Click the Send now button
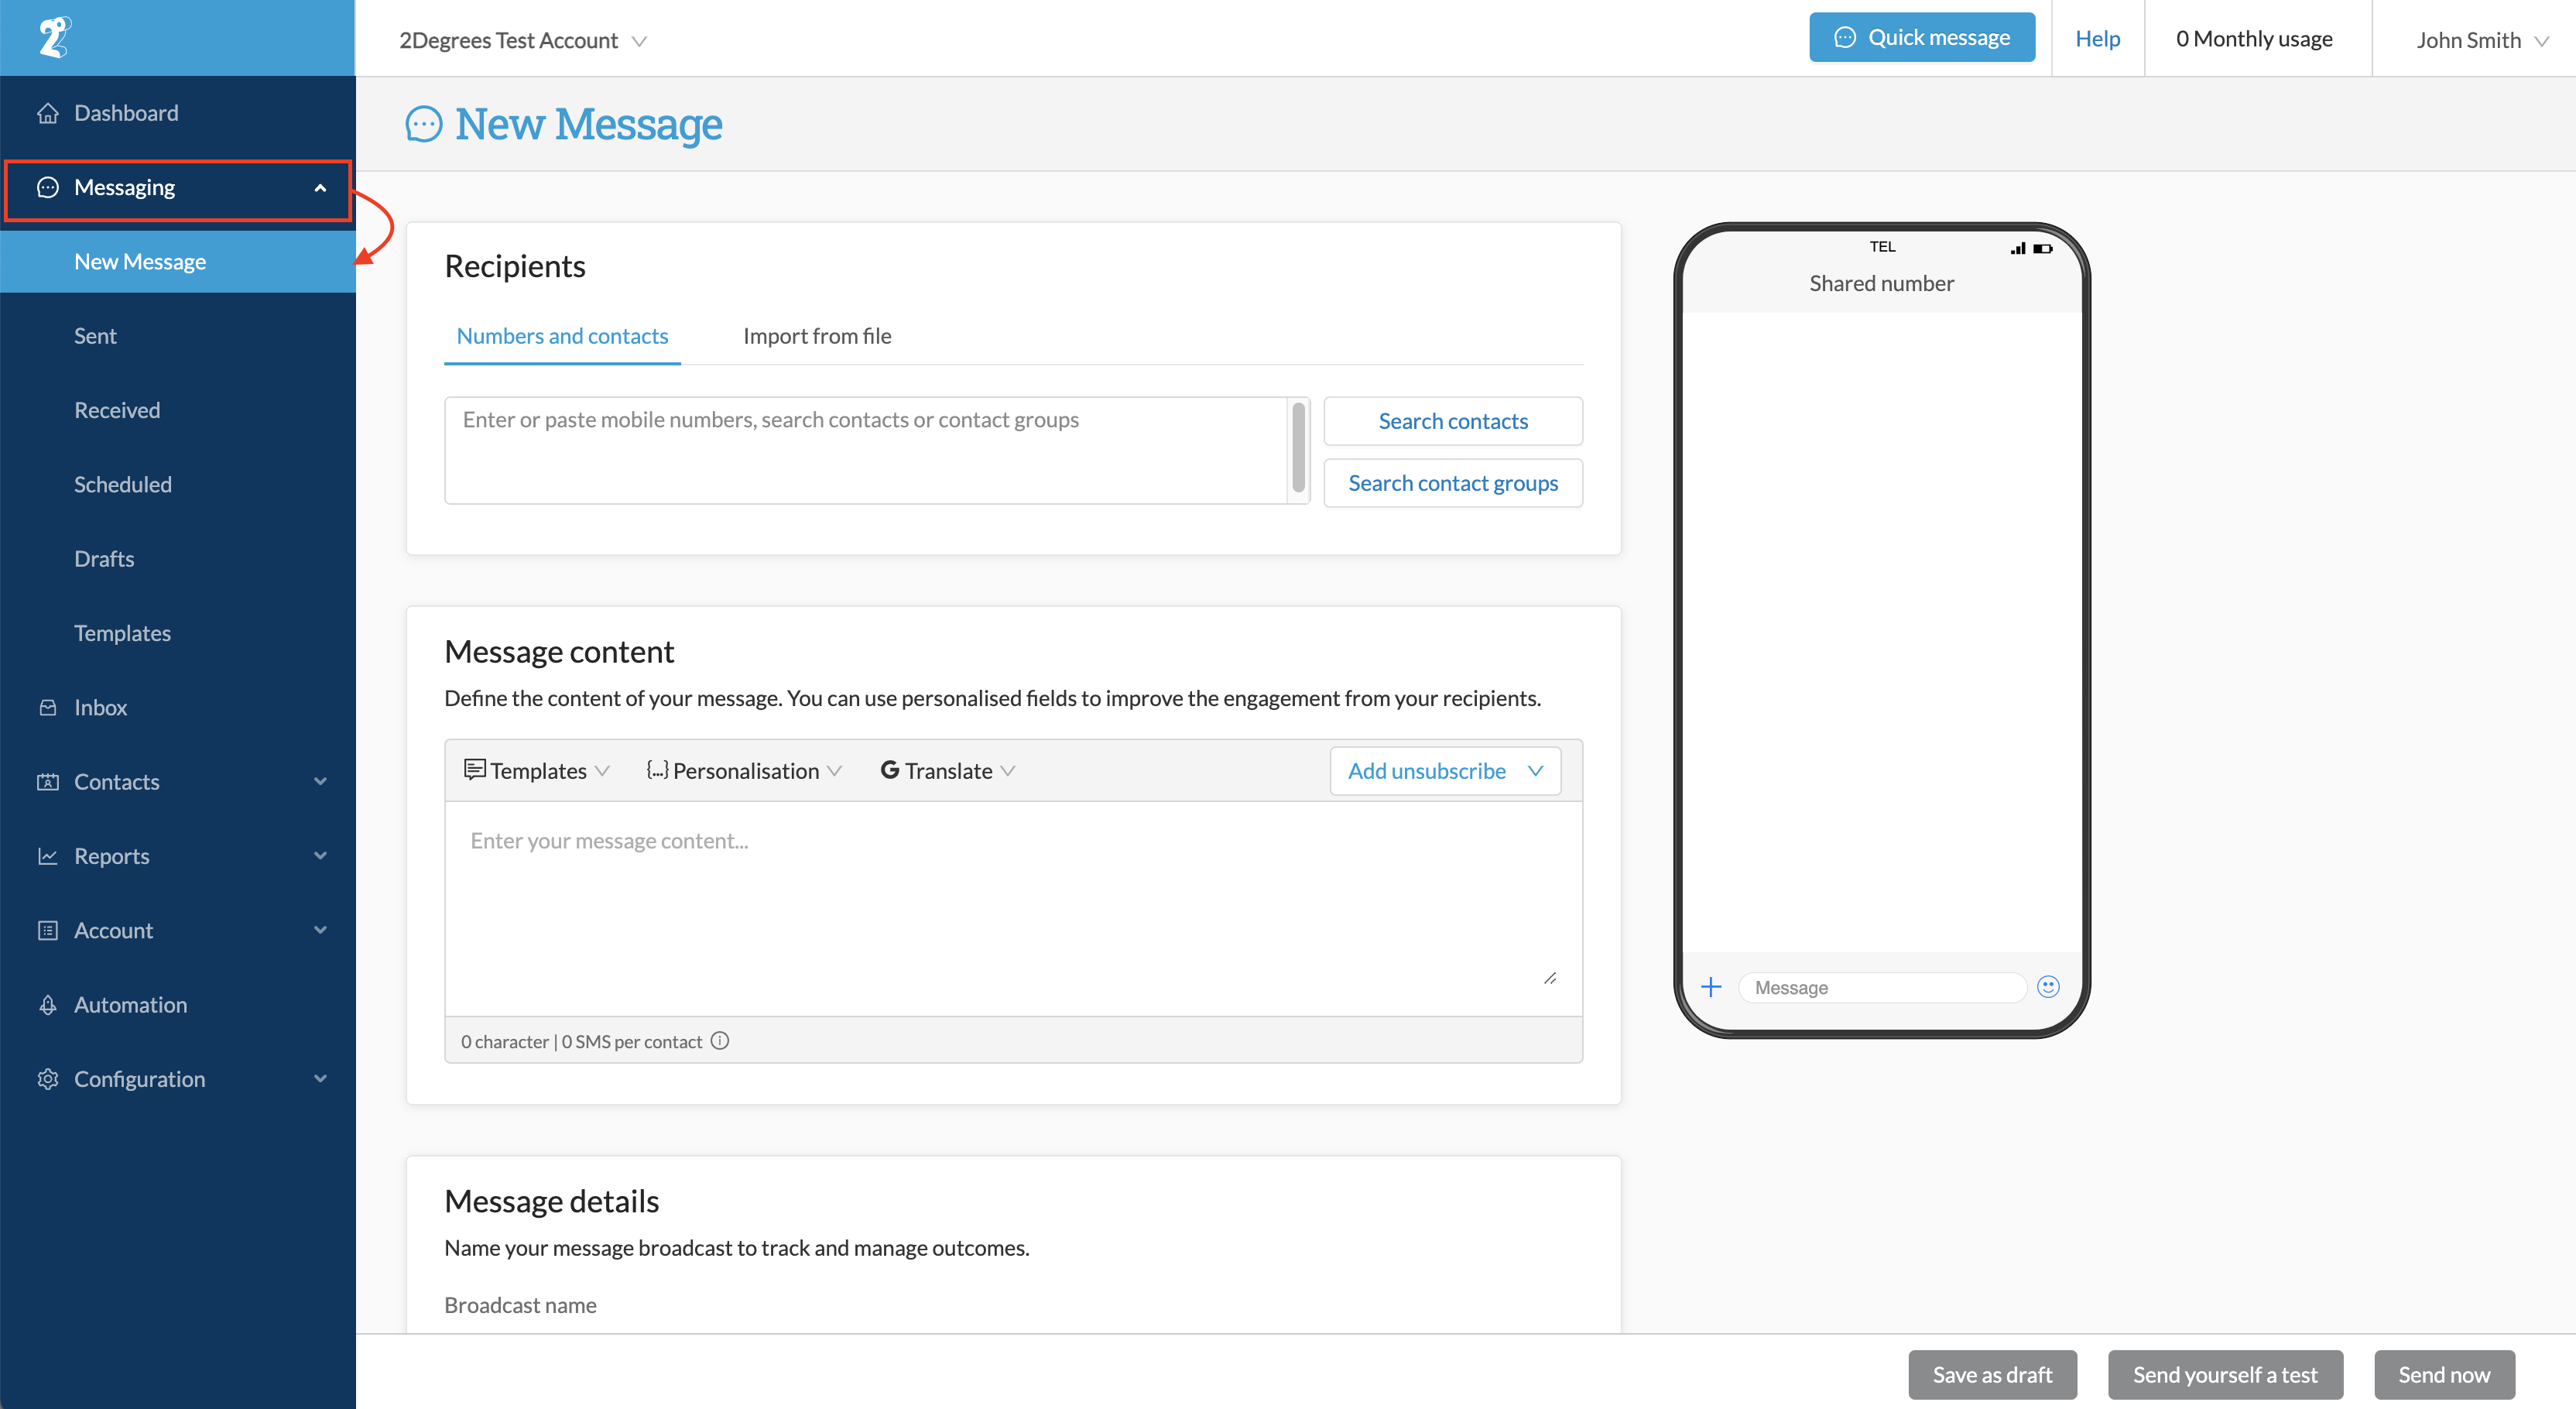 pos(2444,1375)
